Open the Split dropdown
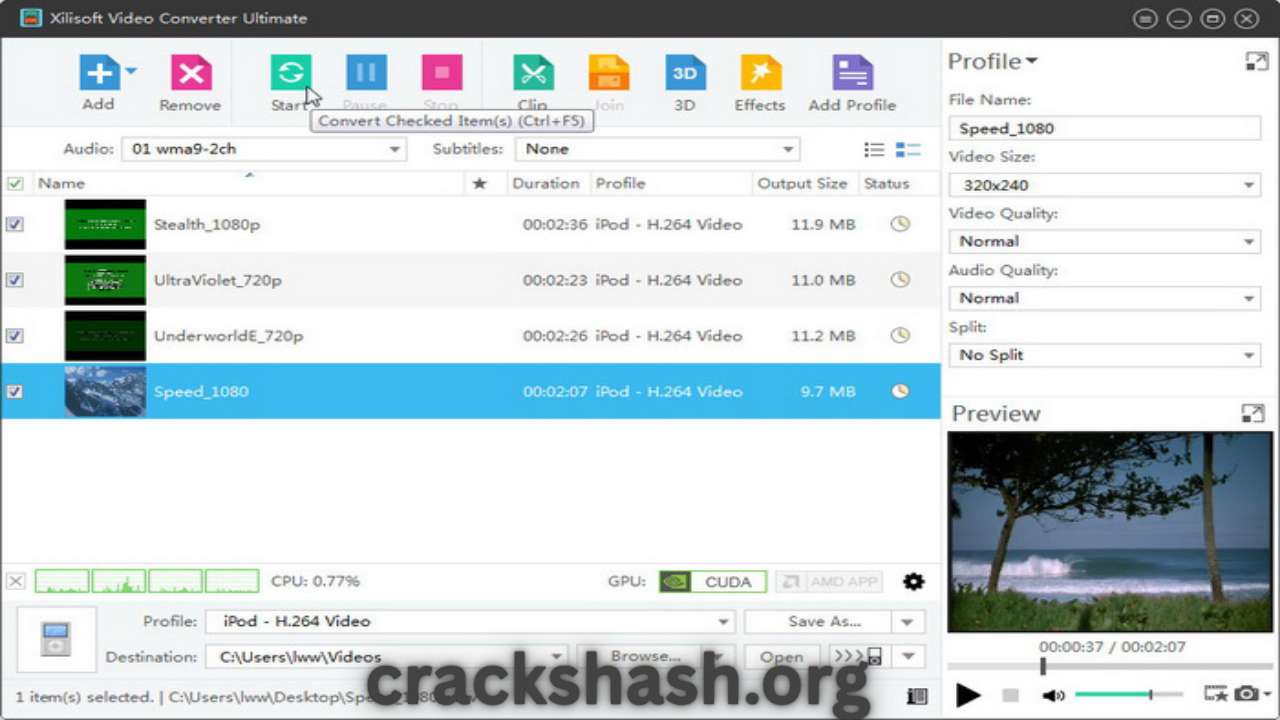 click(1105, 355)
